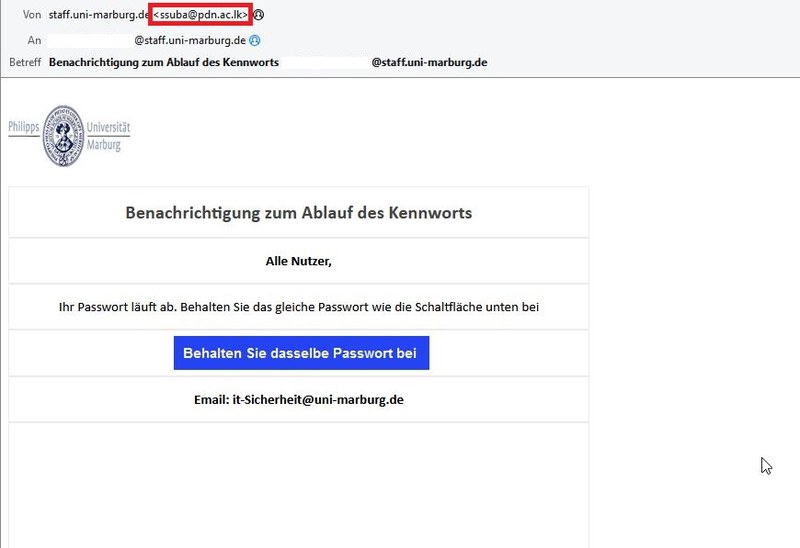Click the Philipps Universität Marburg logo
This screenshot has width=800, height=548.
point(69,136)
